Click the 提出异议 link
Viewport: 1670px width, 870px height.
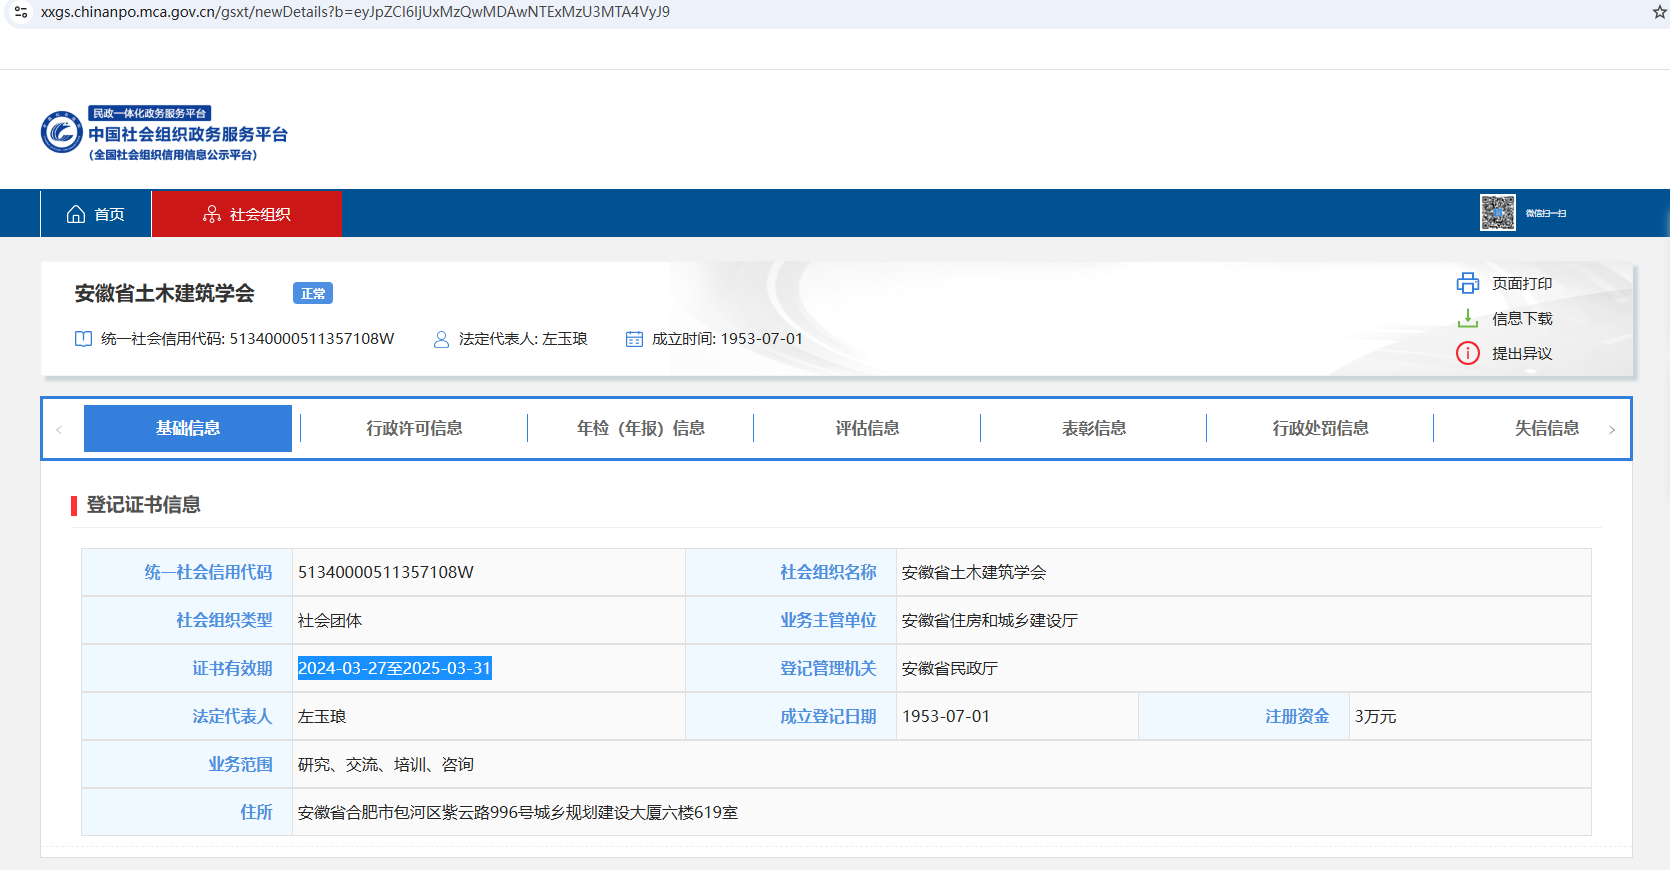(1521, 354)
